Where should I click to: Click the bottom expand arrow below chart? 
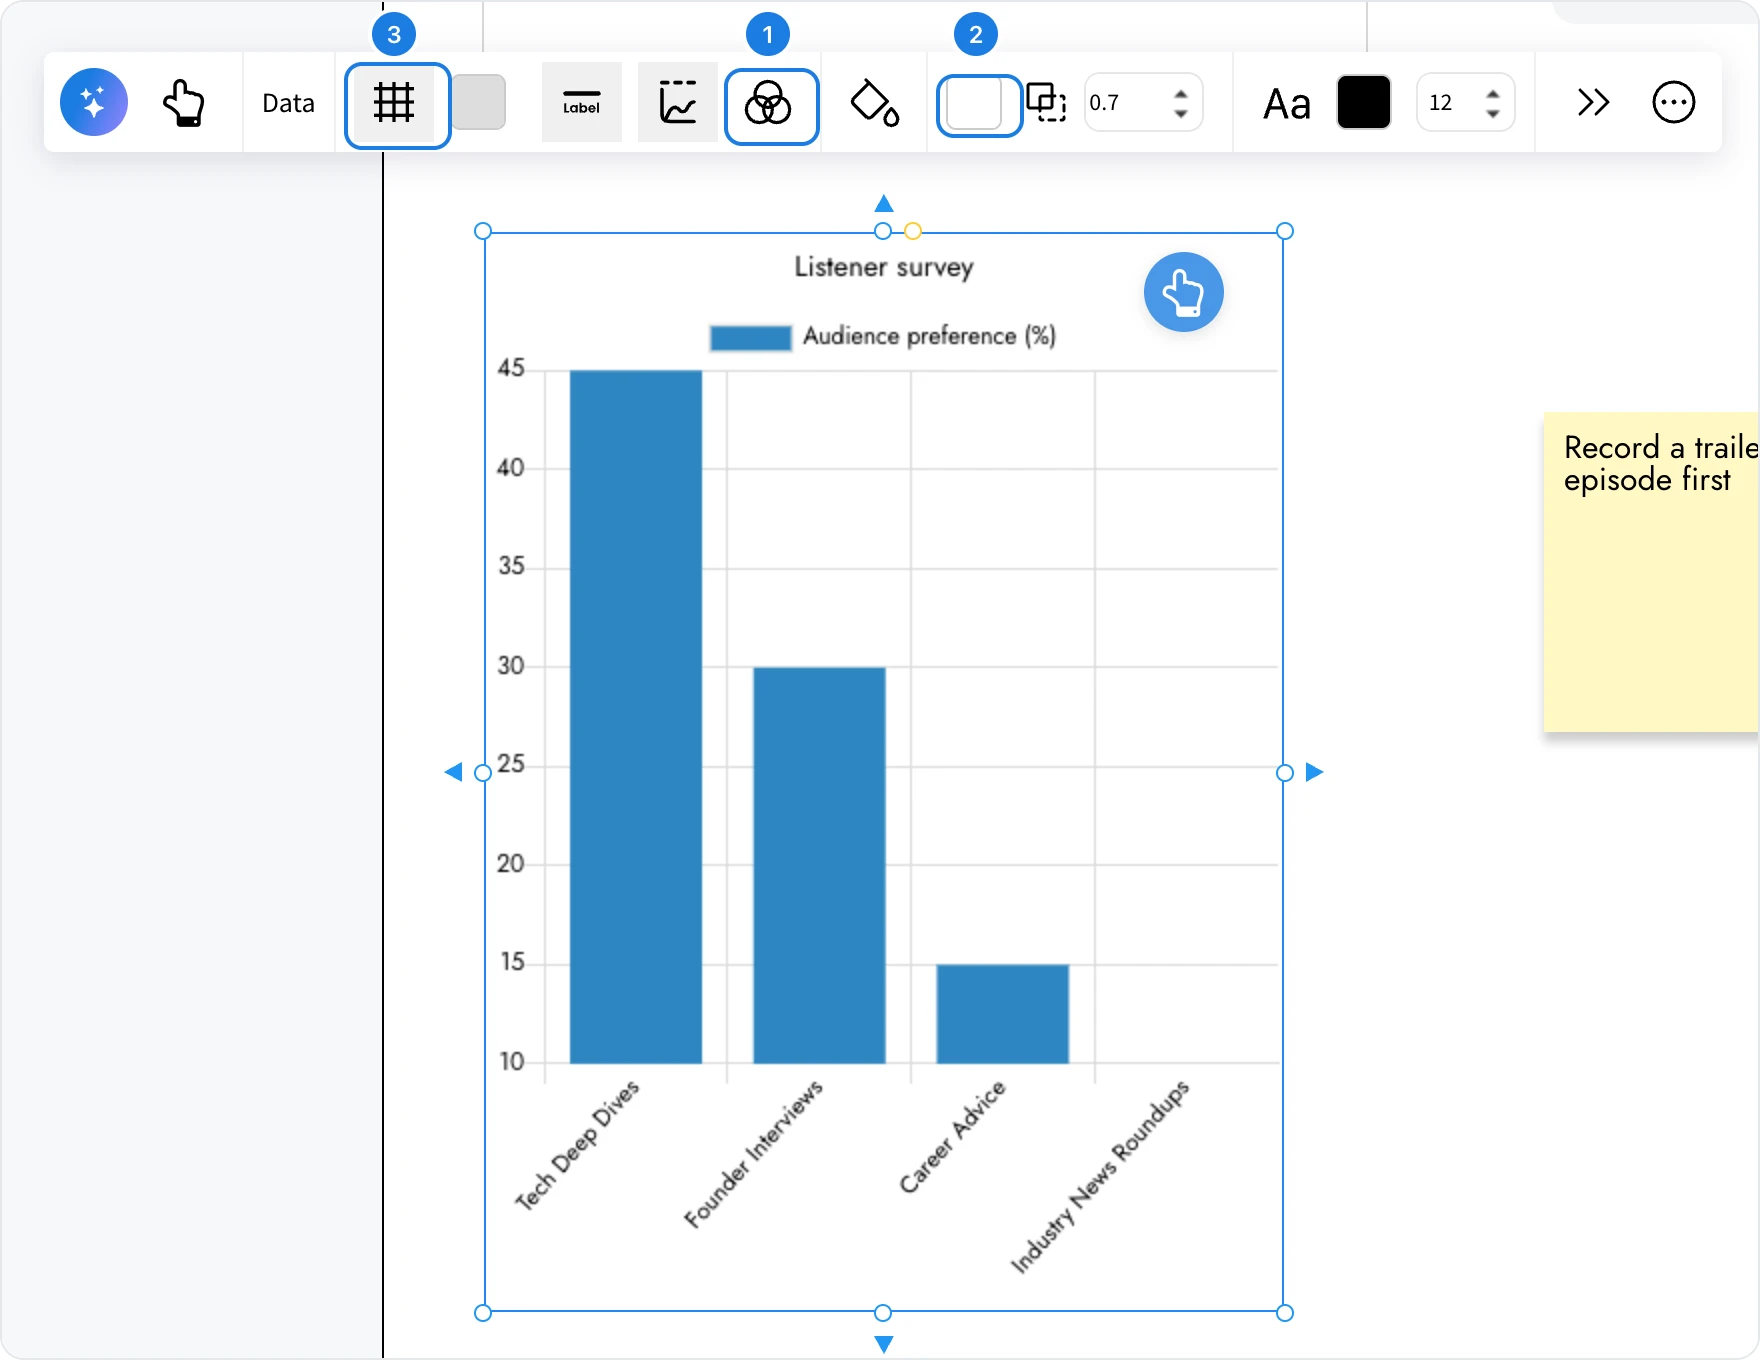tap(884, 1344)
